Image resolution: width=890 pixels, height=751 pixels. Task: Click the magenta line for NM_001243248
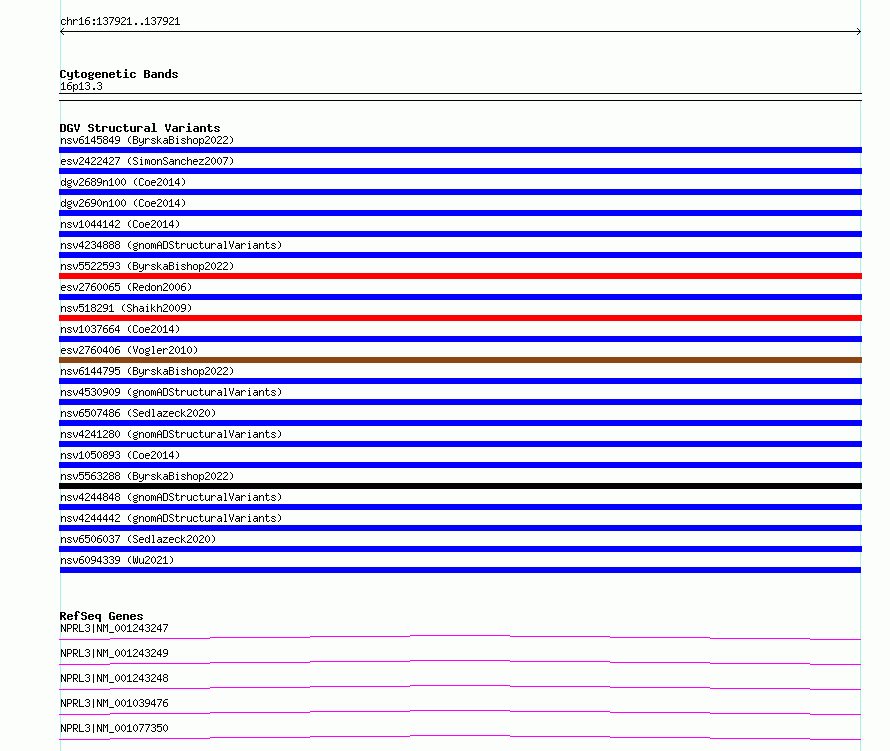(x=460, y=687)
